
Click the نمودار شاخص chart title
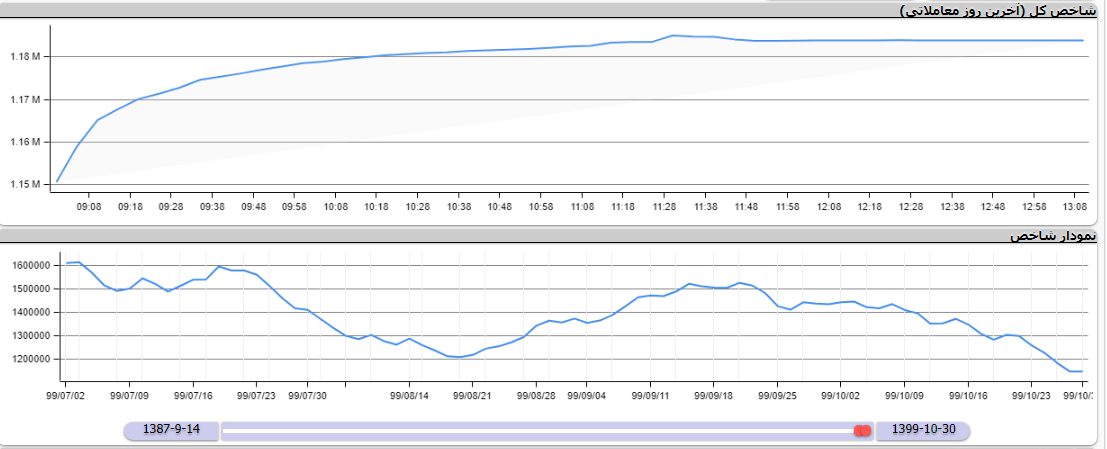1053,236
